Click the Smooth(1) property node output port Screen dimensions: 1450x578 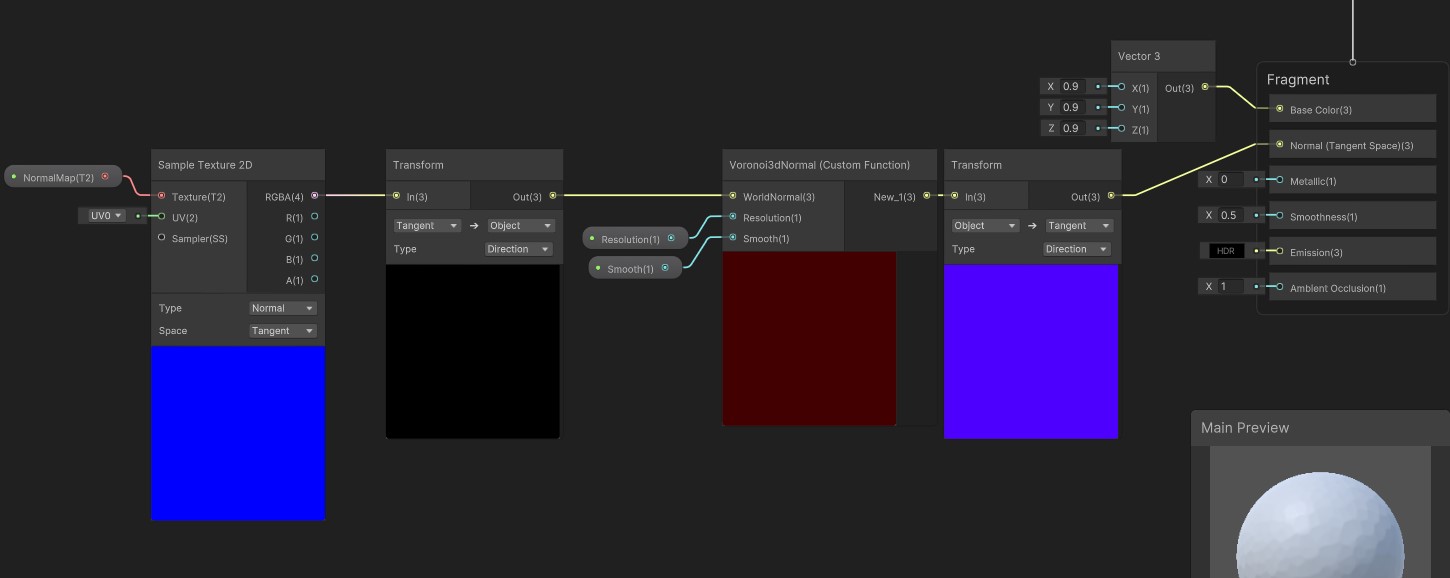tap(664, 268)
